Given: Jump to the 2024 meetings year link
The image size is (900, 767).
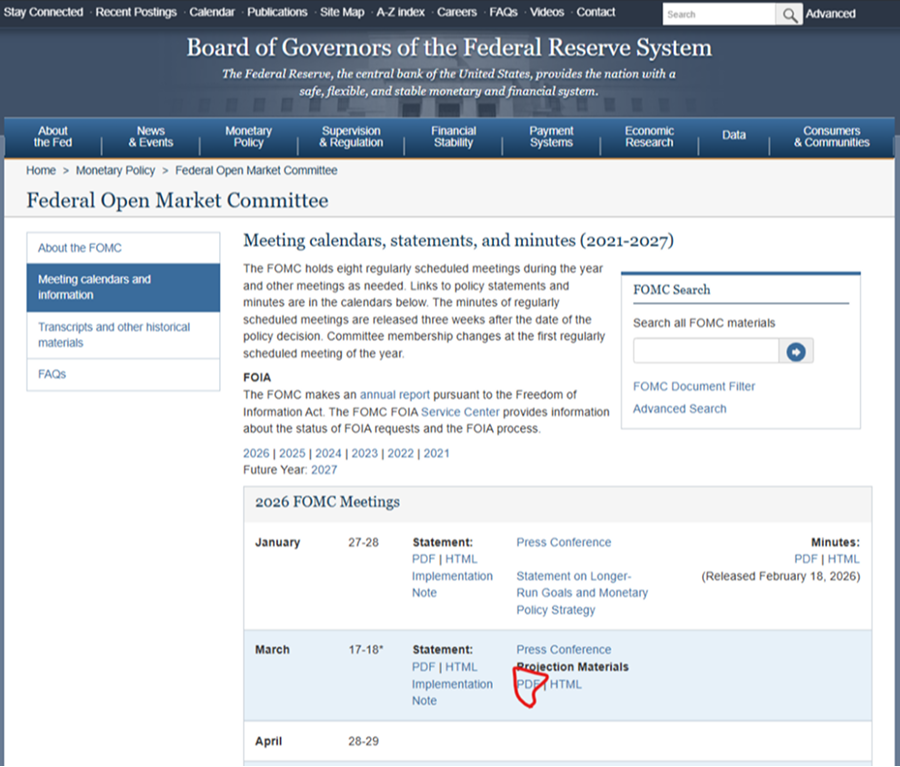Looking at the screenshot, I should (328, 453).
